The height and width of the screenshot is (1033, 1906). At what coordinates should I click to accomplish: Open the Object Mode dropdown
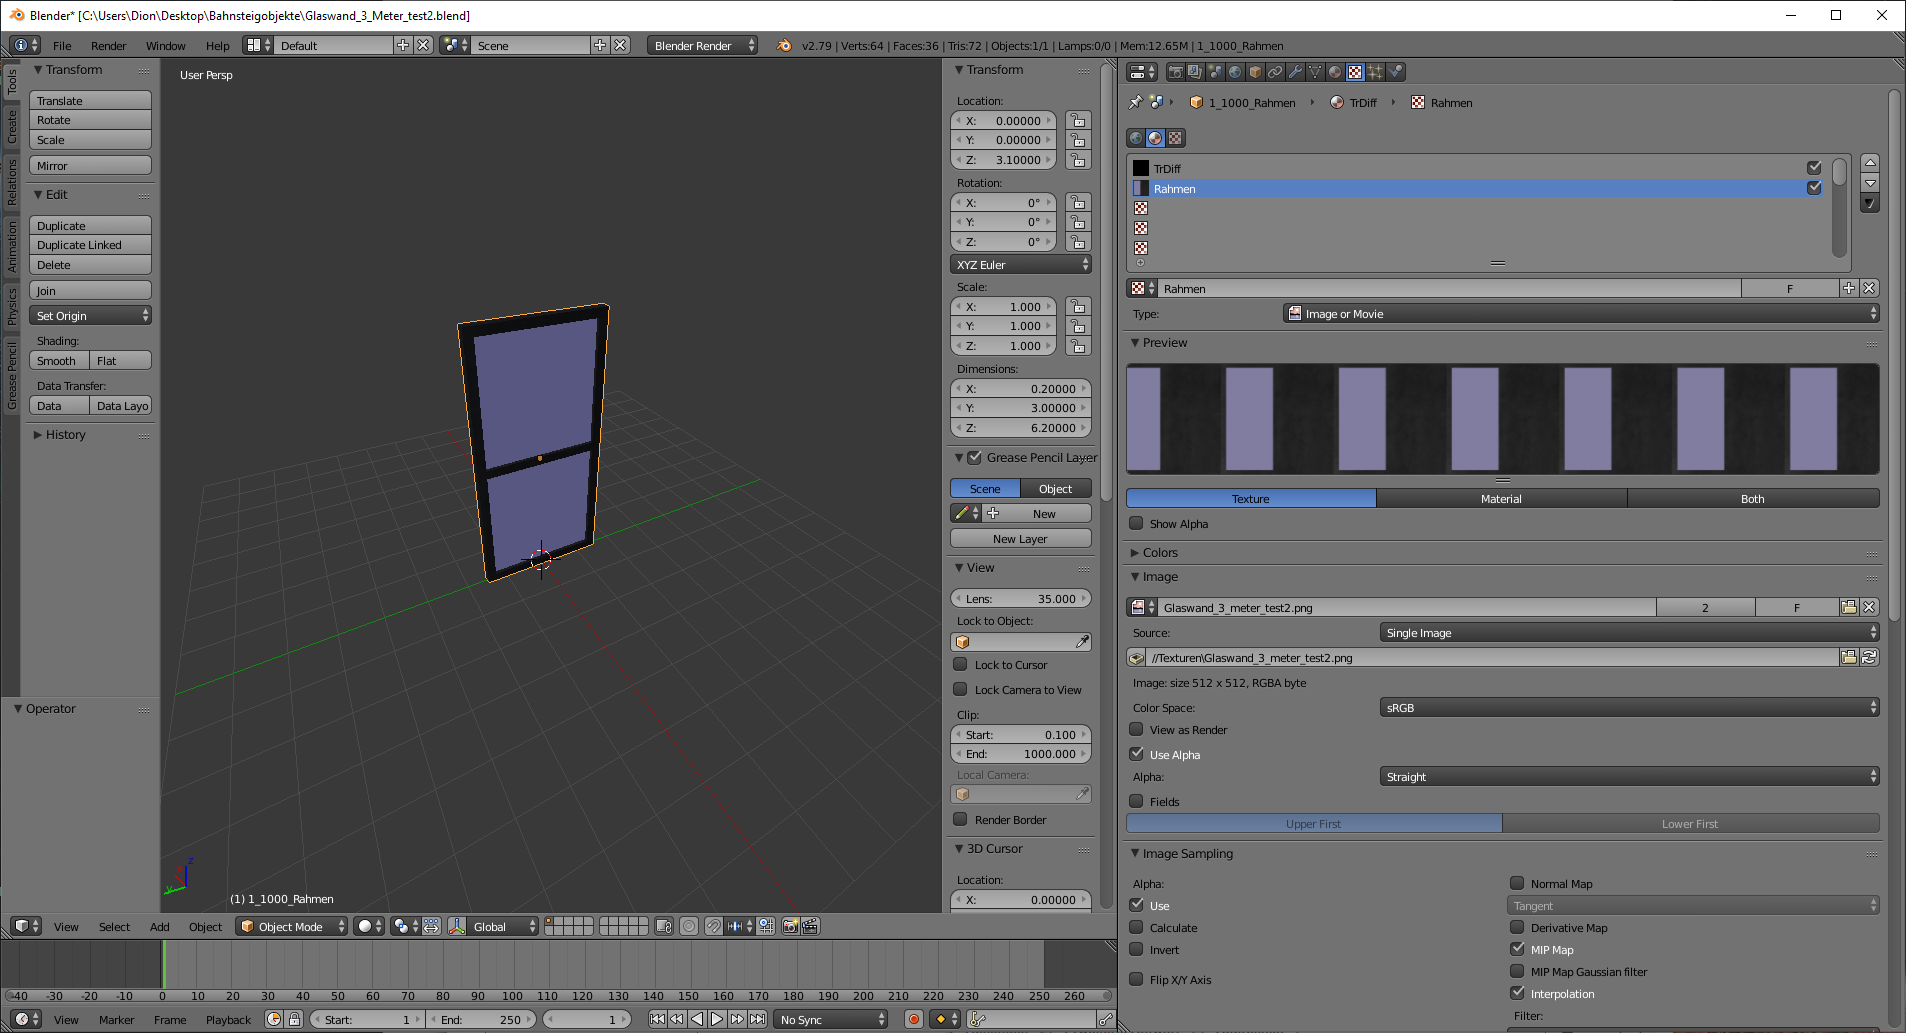(291, 926)
